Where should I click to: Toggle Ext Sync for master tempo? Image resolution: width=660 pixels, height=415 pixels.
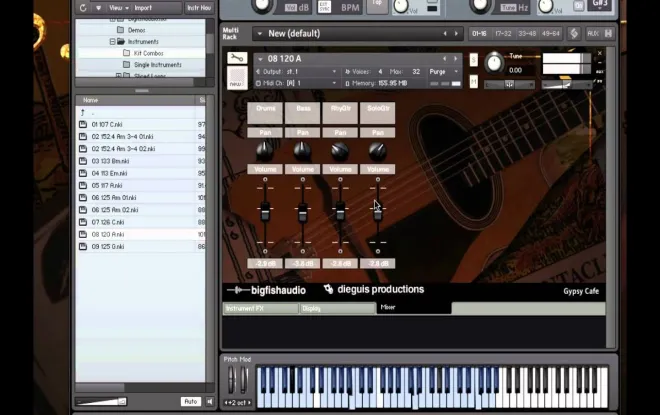coord(324,7)
